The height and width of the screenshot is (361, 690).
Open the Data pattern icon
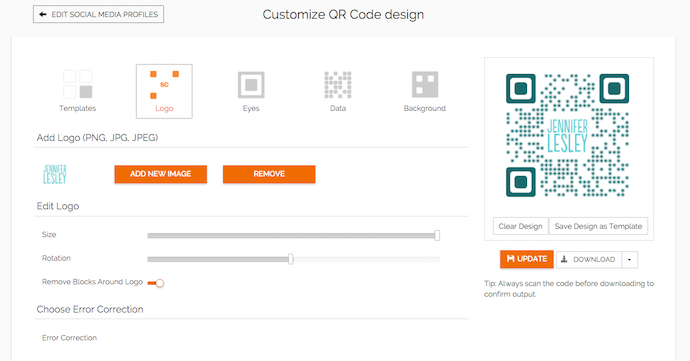point(338,85)
